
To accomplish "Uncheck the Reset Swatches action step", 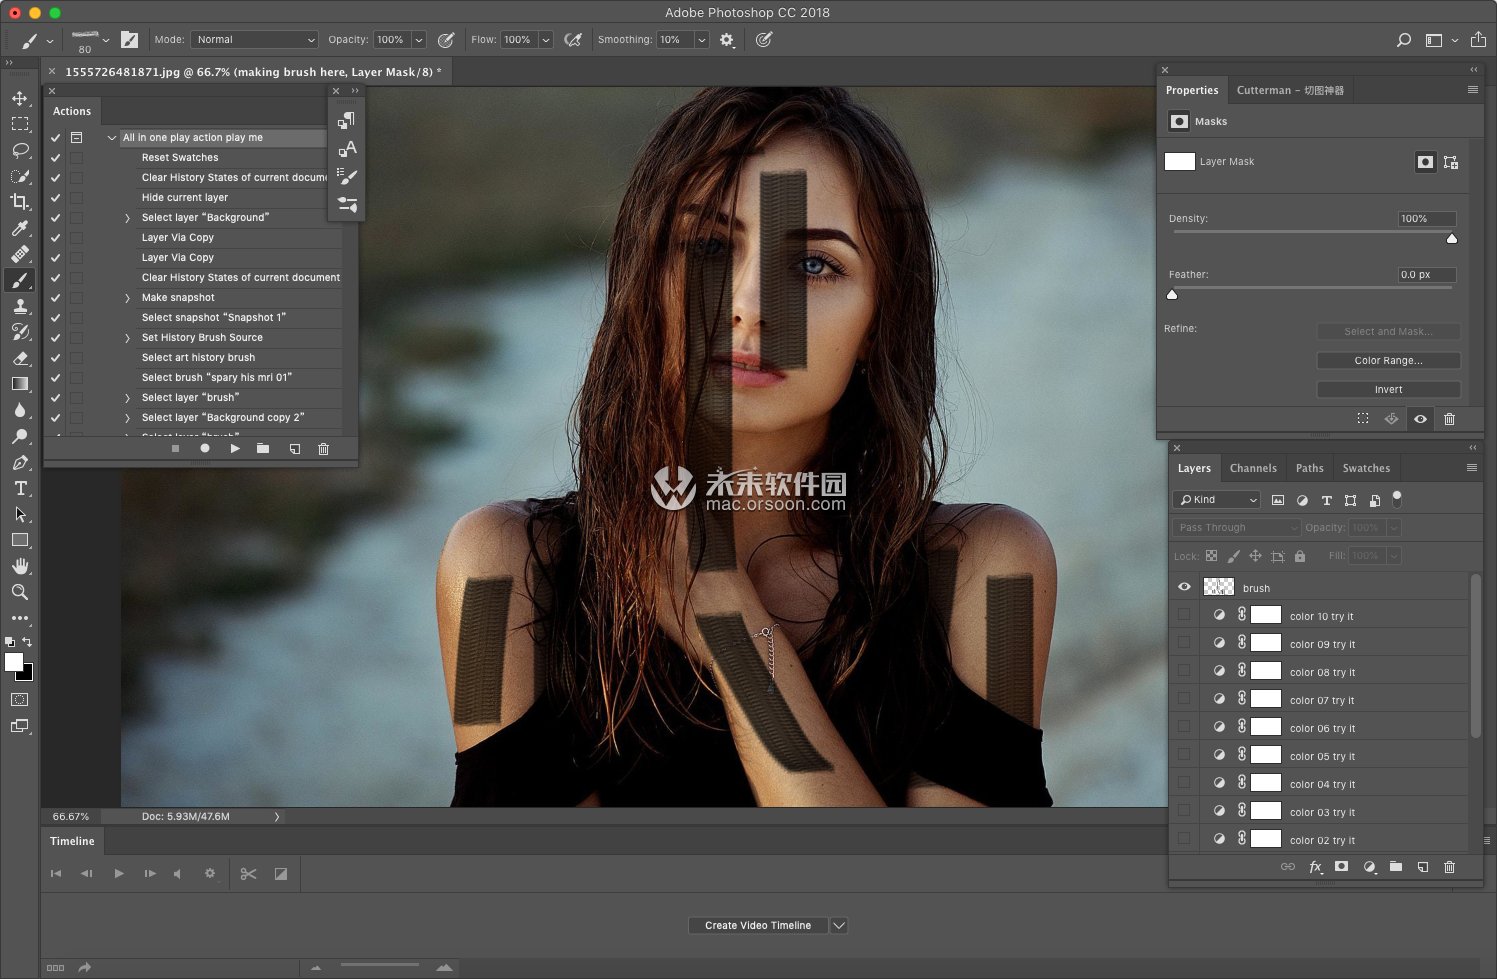I will (x=56, y=158).
